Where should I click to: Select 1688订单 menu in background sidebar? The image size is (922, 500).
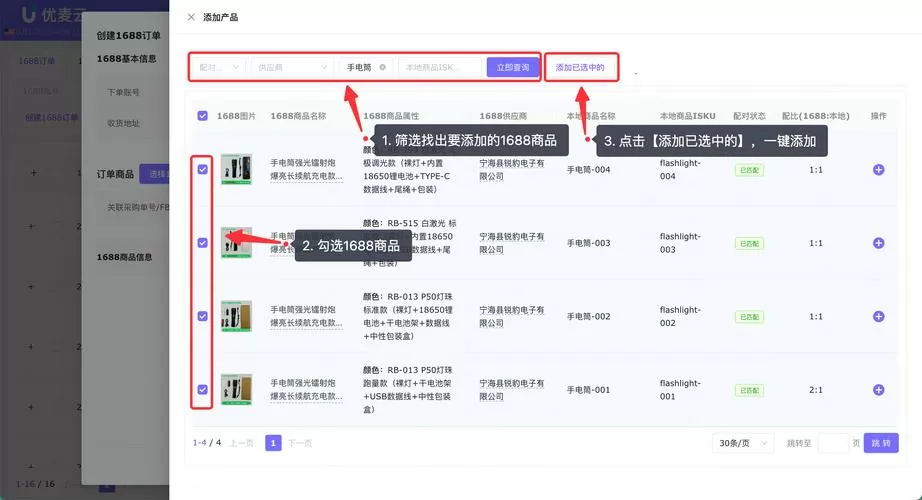(x=36, y=61)
